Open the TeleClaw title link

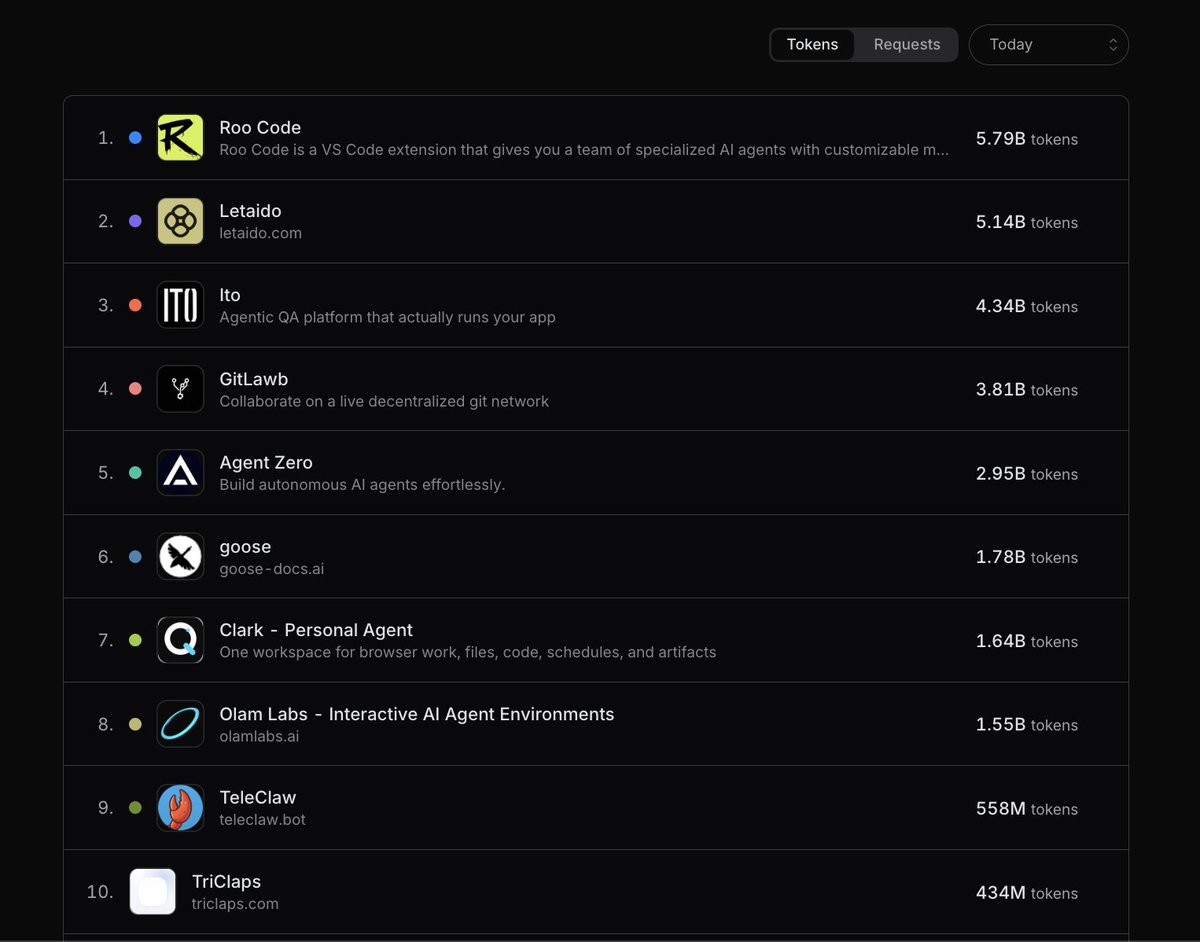[x=258, y=797]
